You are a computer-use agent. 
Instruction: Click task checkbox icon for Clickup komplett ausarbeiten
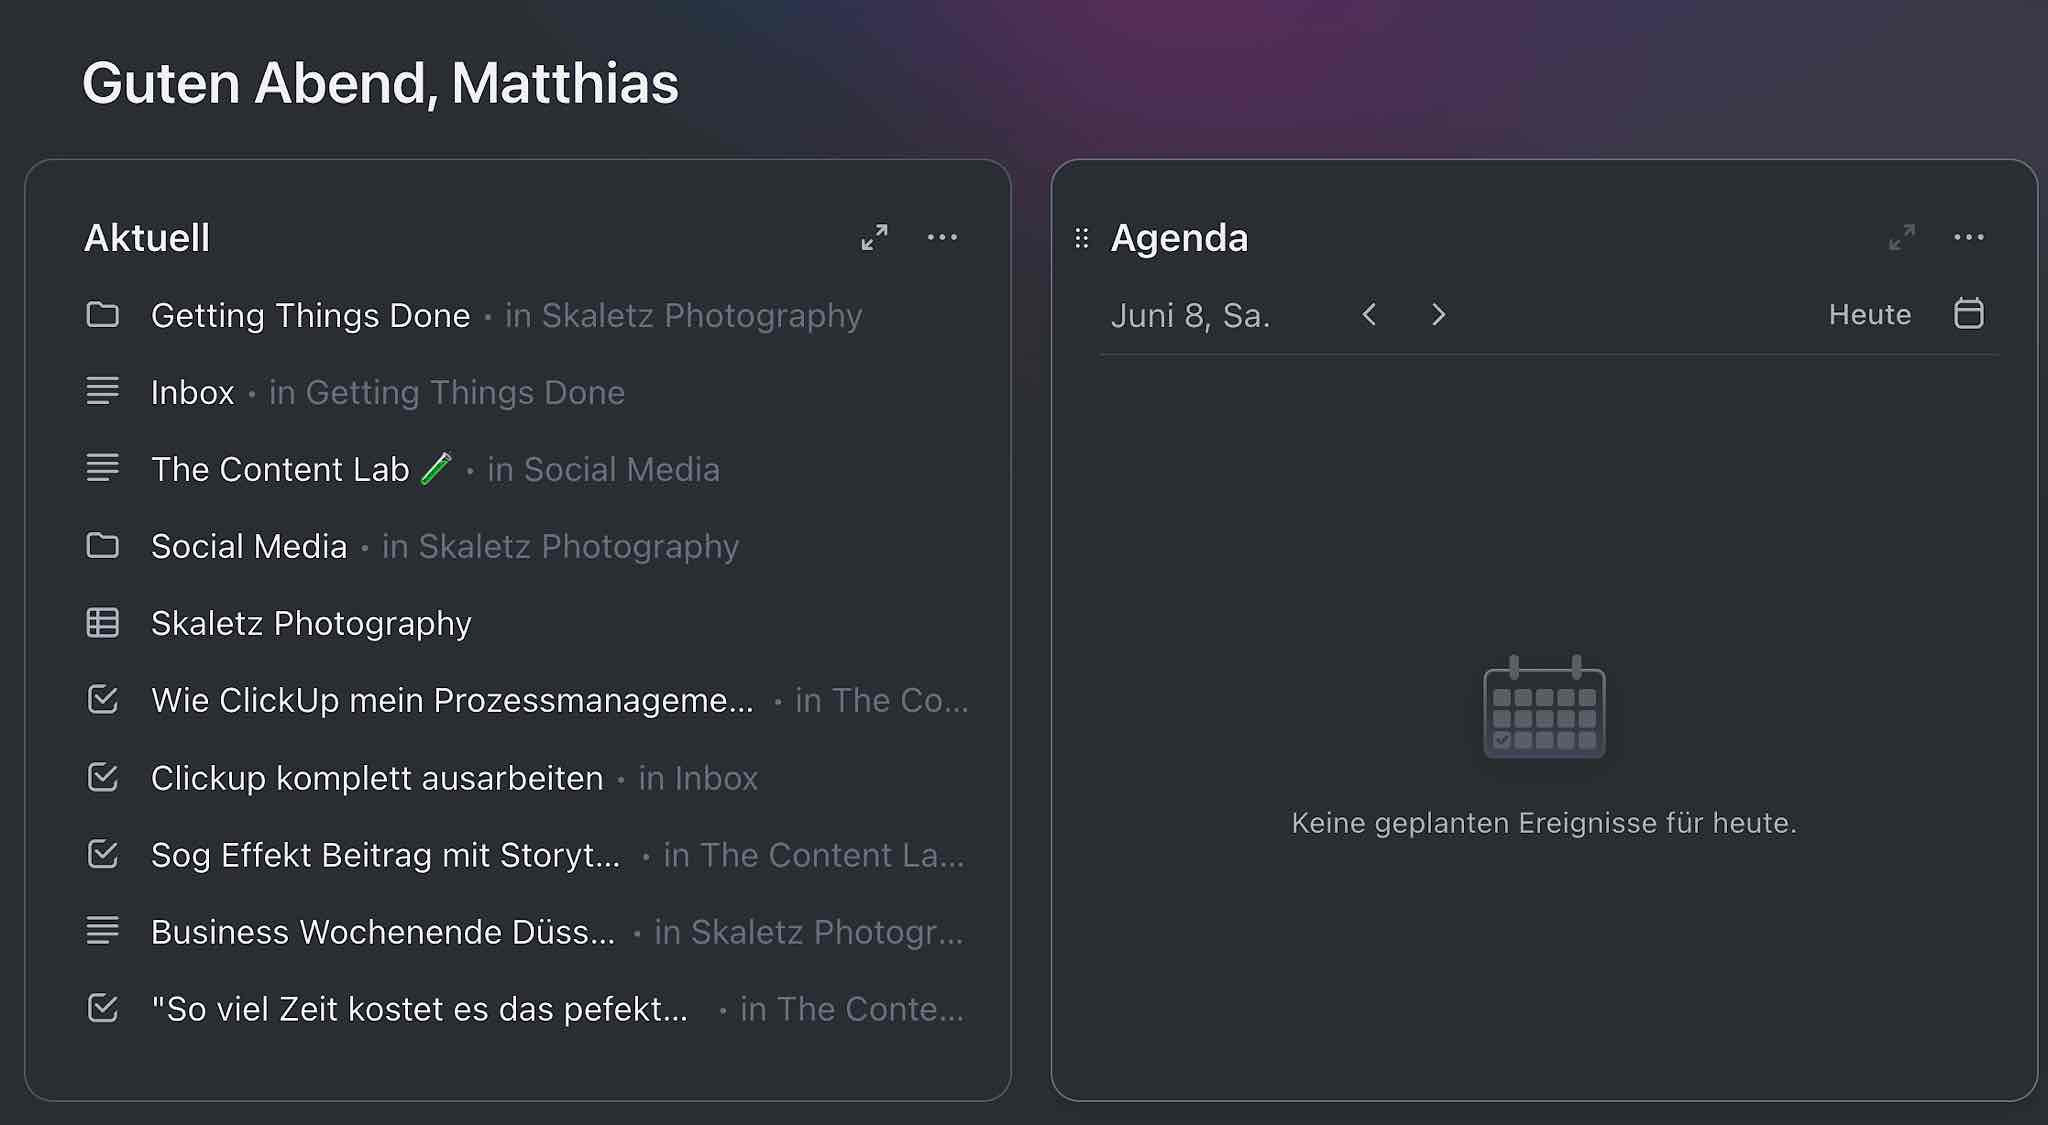(x=102, y=777)
